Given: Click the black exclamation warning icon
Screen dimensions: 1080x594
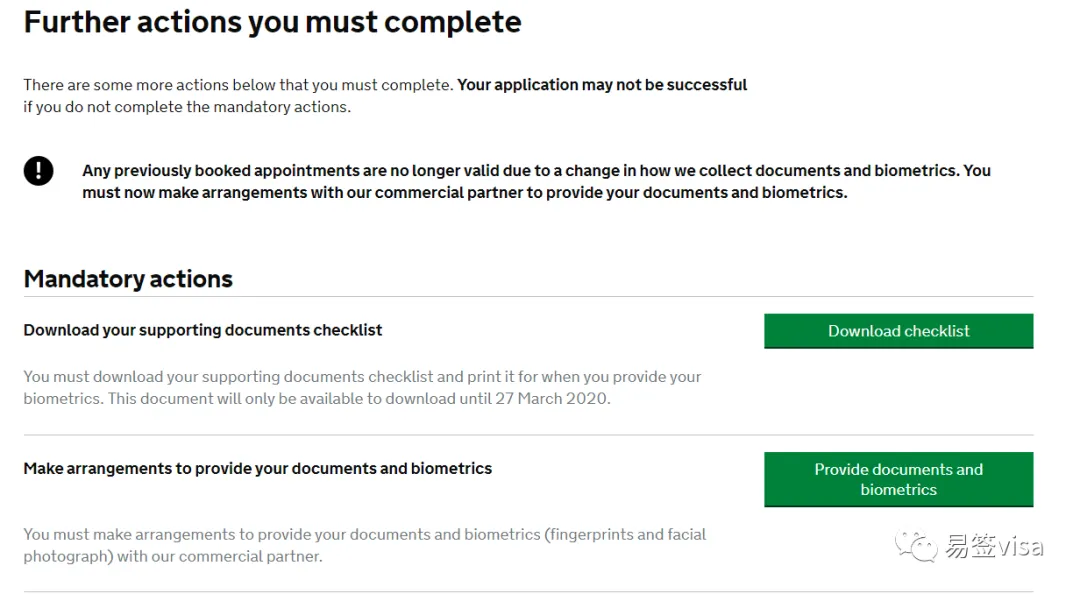Looking at the screenshot, I should pyautogui.click(x=39, y=171).
